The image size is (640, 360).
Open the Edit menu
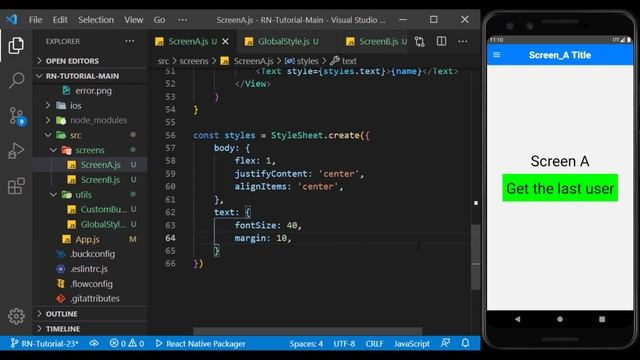pyautogui.click(x=60, y=20)
